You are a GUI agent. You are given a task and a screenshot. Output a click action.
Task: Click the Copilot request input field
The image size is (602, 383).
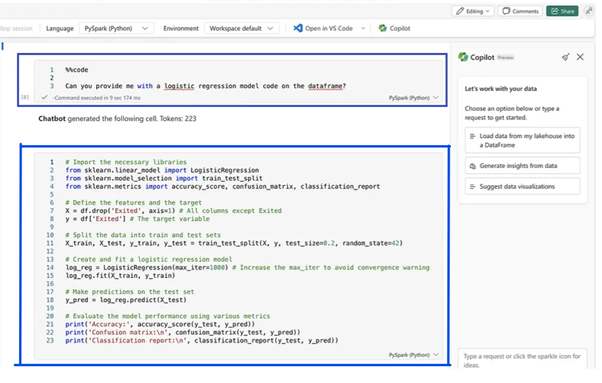point(523,360)
